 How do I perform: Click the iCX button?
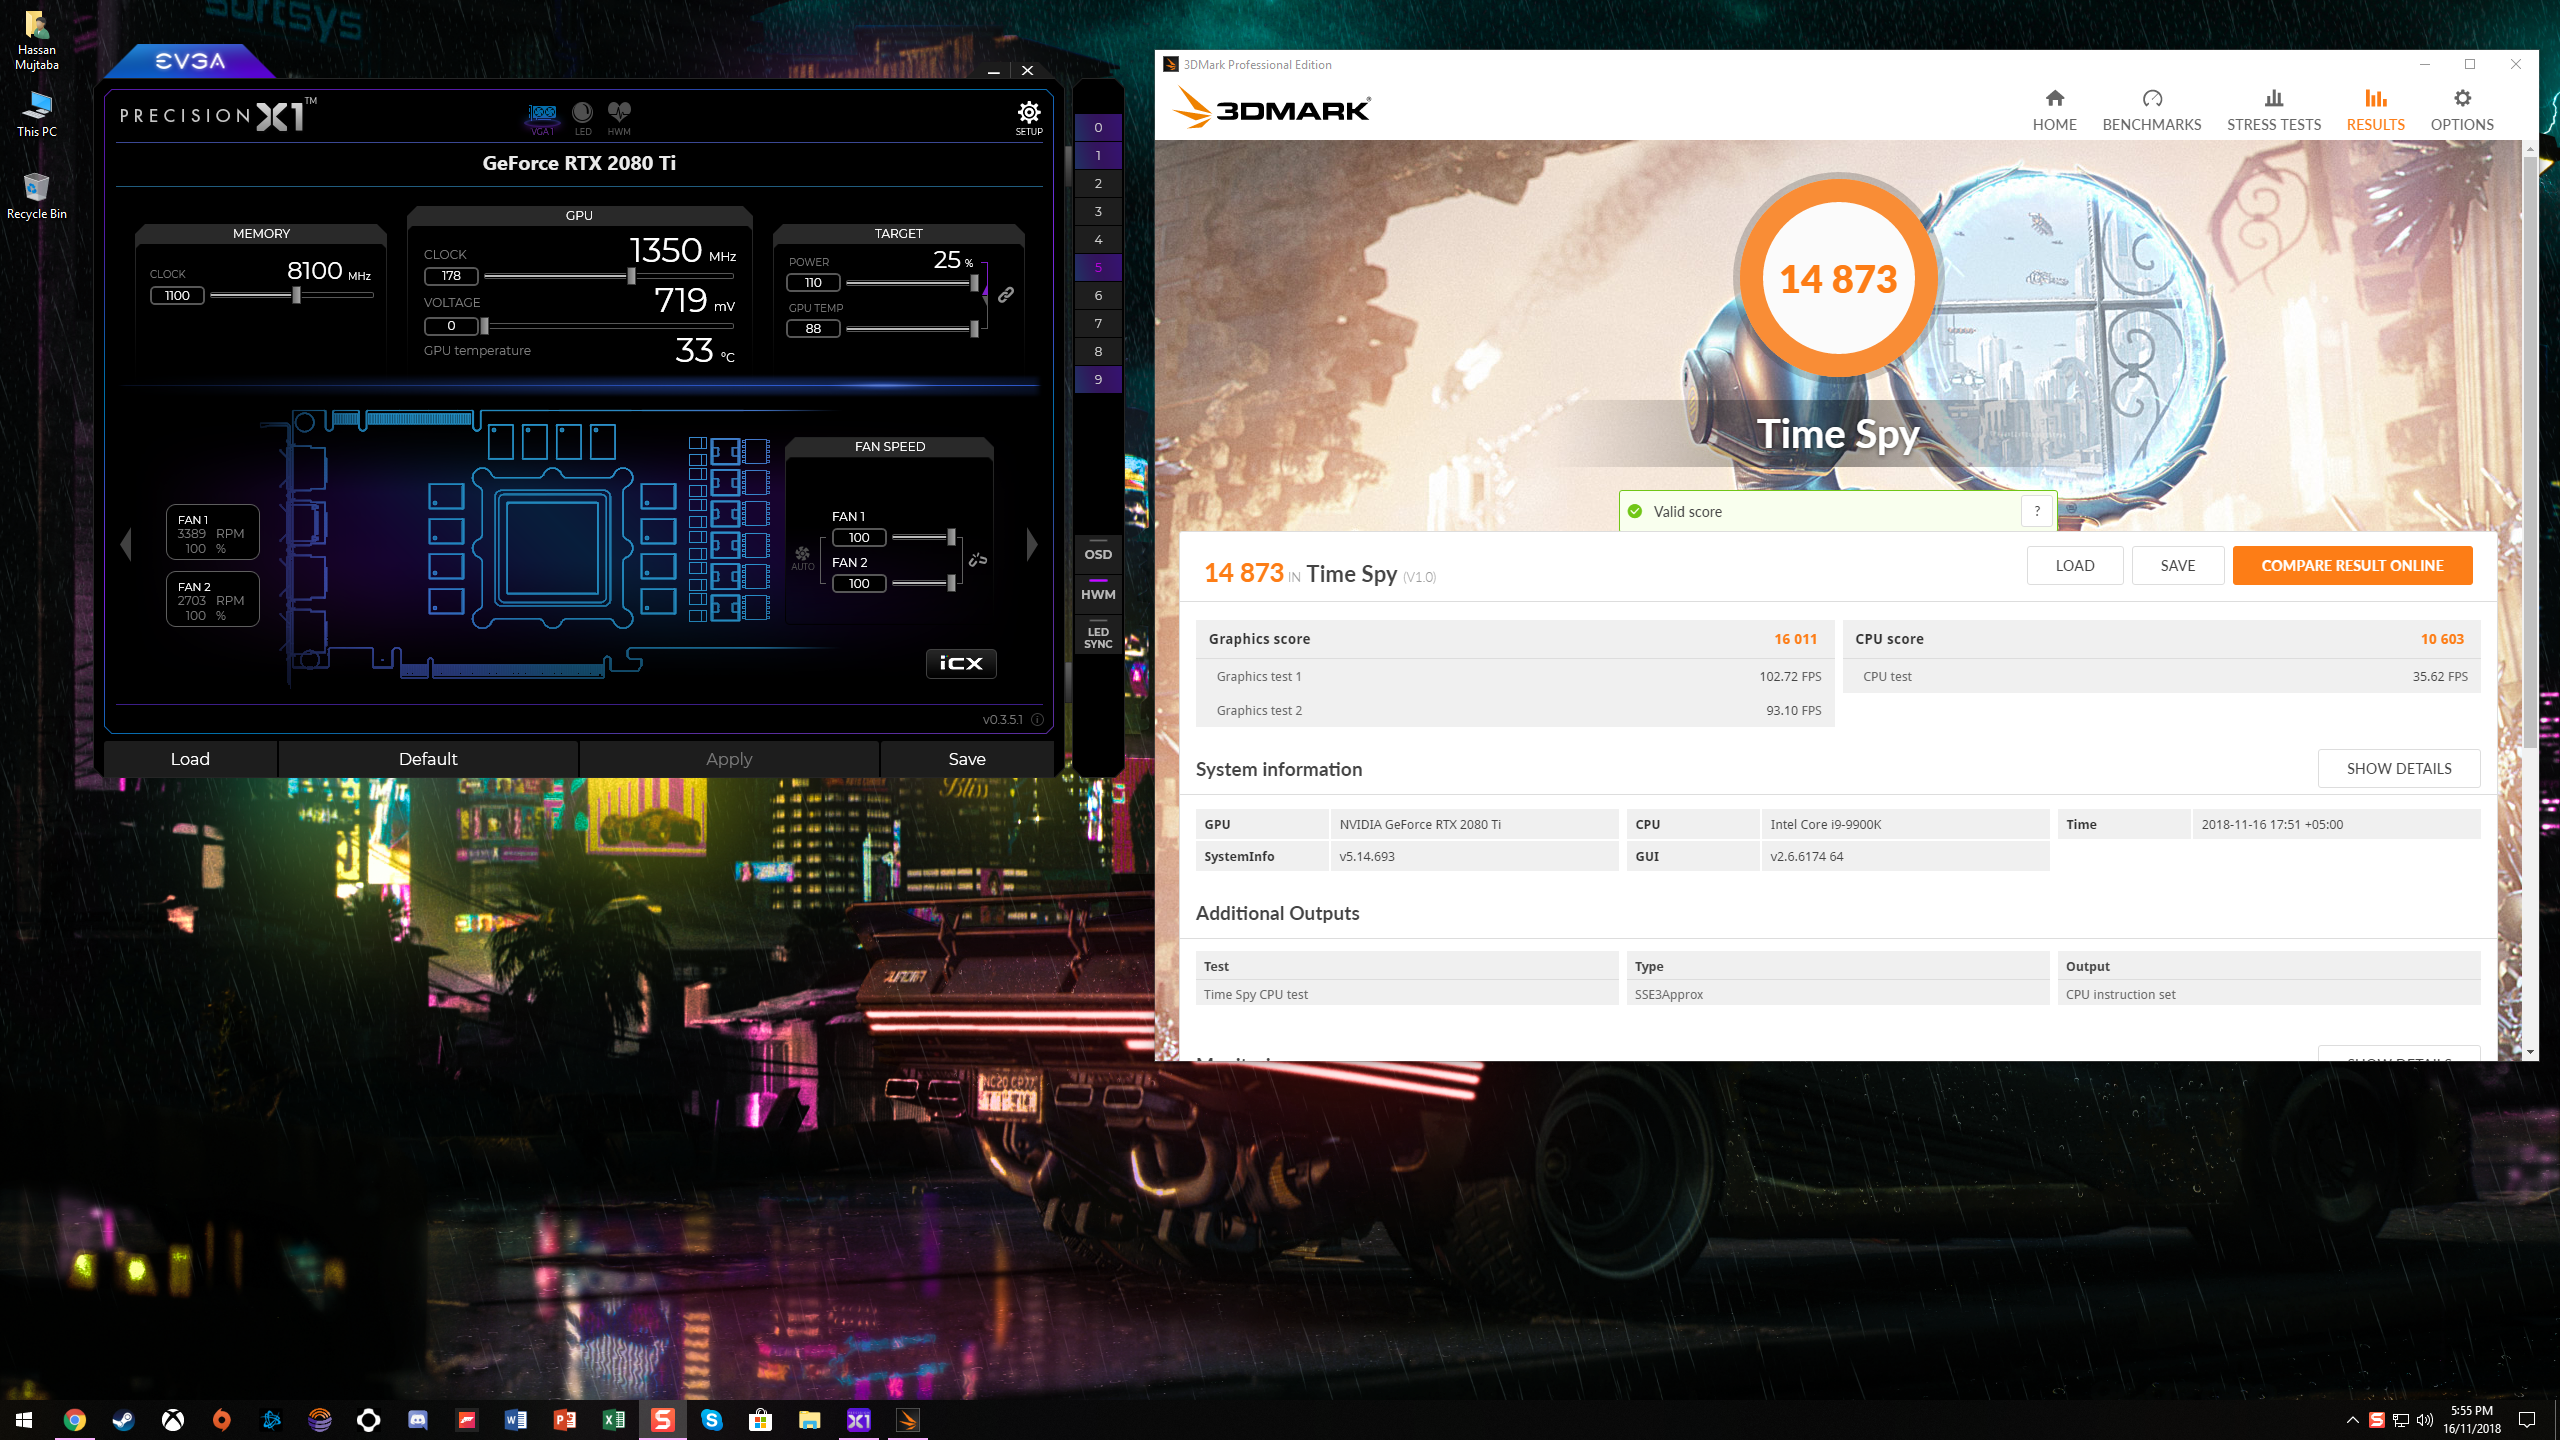coord(961,663)
